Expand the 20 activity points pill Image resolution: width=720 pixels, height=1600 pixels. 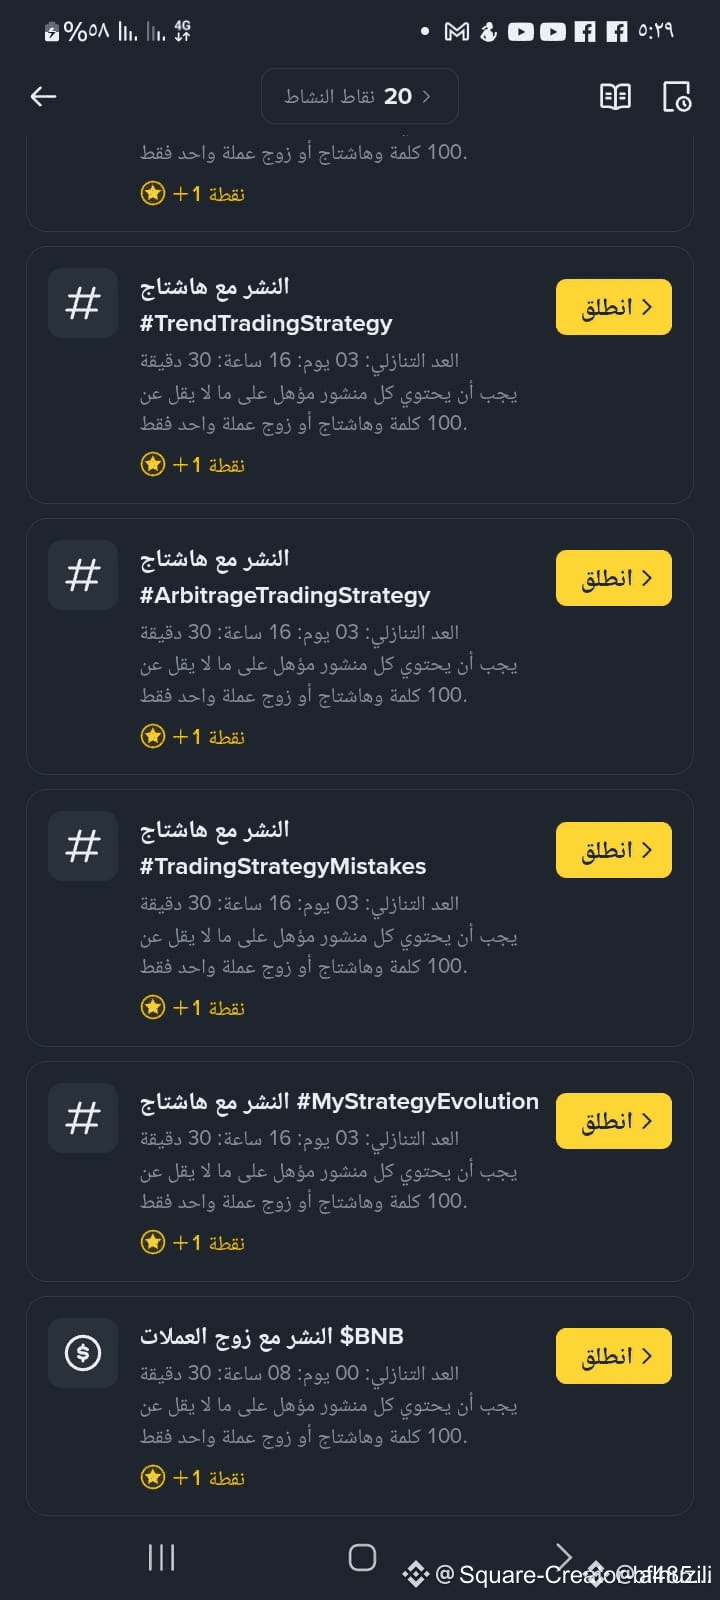click(359, 96)
